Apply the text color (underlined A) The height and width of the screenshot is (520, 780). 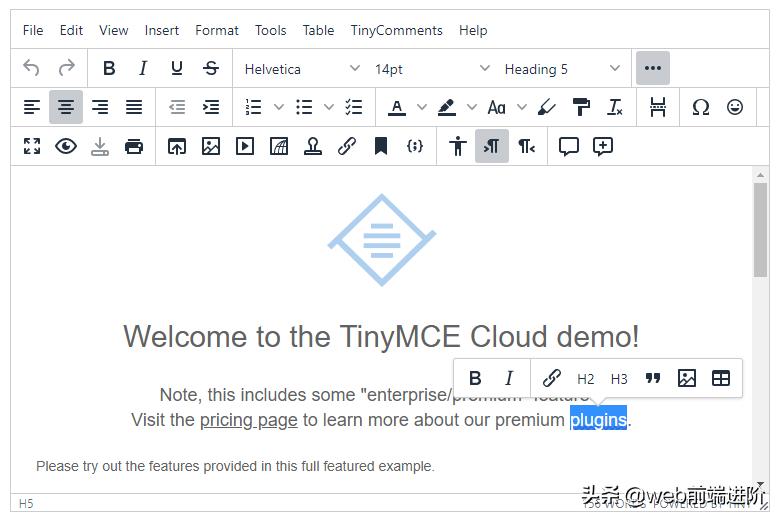396,107
